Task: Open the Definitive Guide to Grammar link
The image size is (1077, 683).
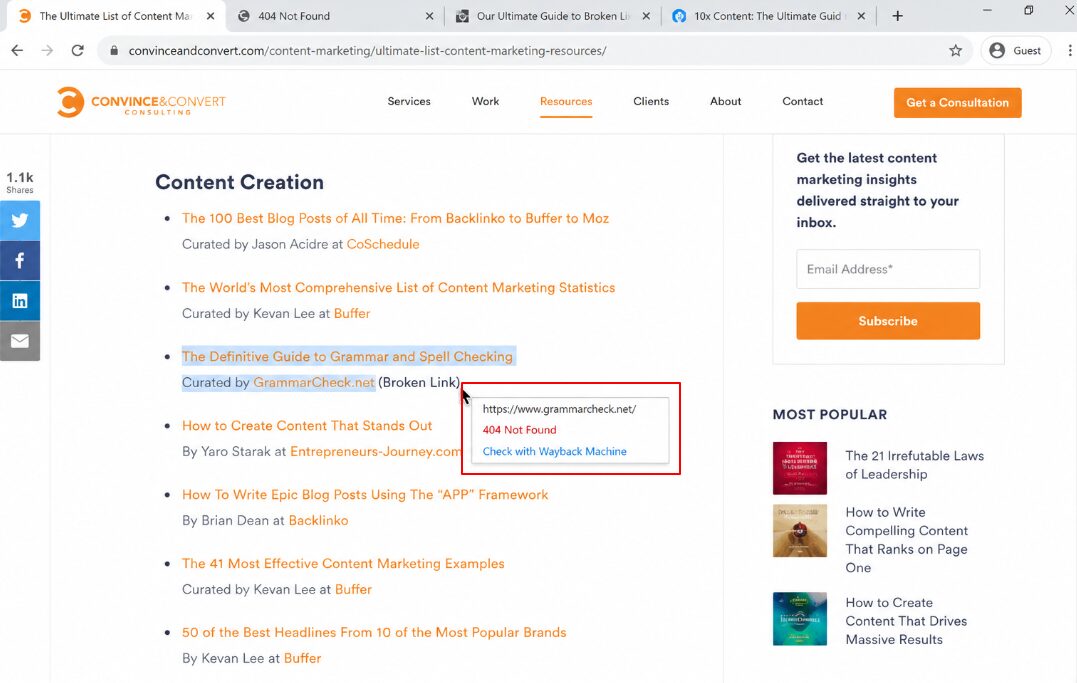Action: [x=347, y=357]
